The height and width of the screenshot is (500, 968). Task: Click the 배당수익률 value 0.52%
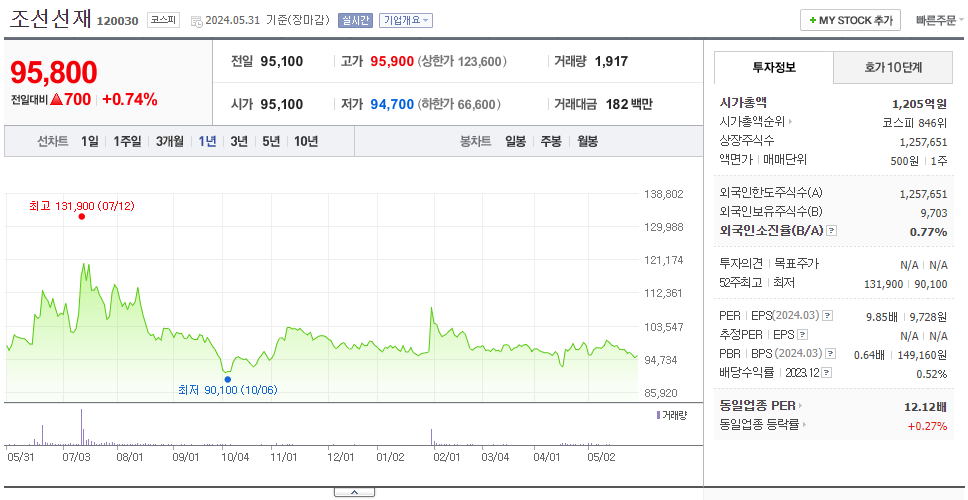click(932, 374)
